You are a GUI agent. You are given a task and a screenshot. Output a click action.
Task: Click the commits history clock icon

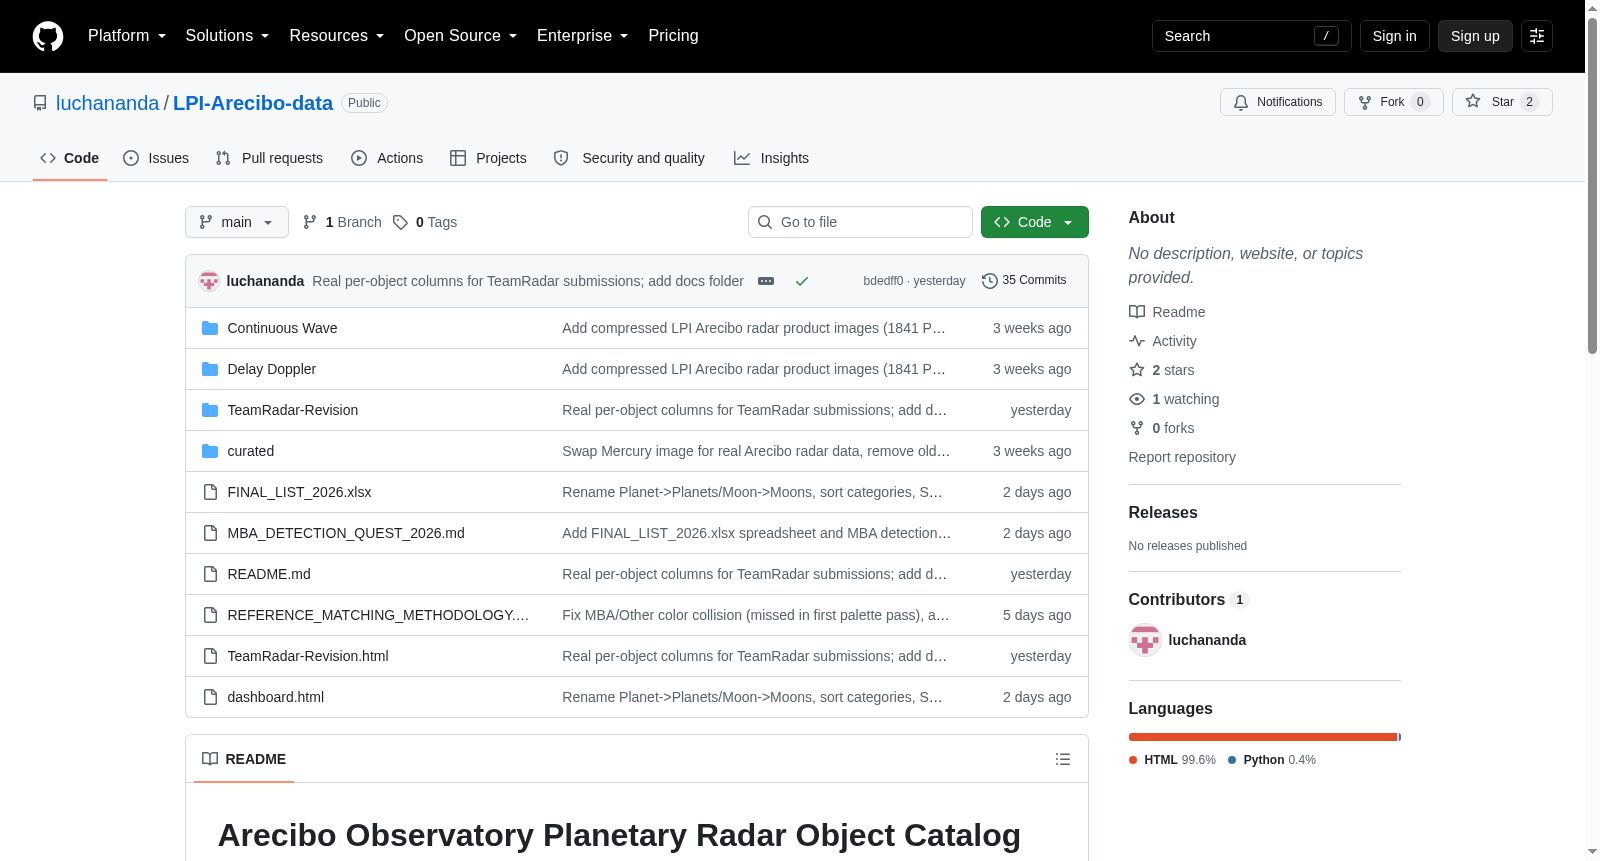click(x=990, y=281)
